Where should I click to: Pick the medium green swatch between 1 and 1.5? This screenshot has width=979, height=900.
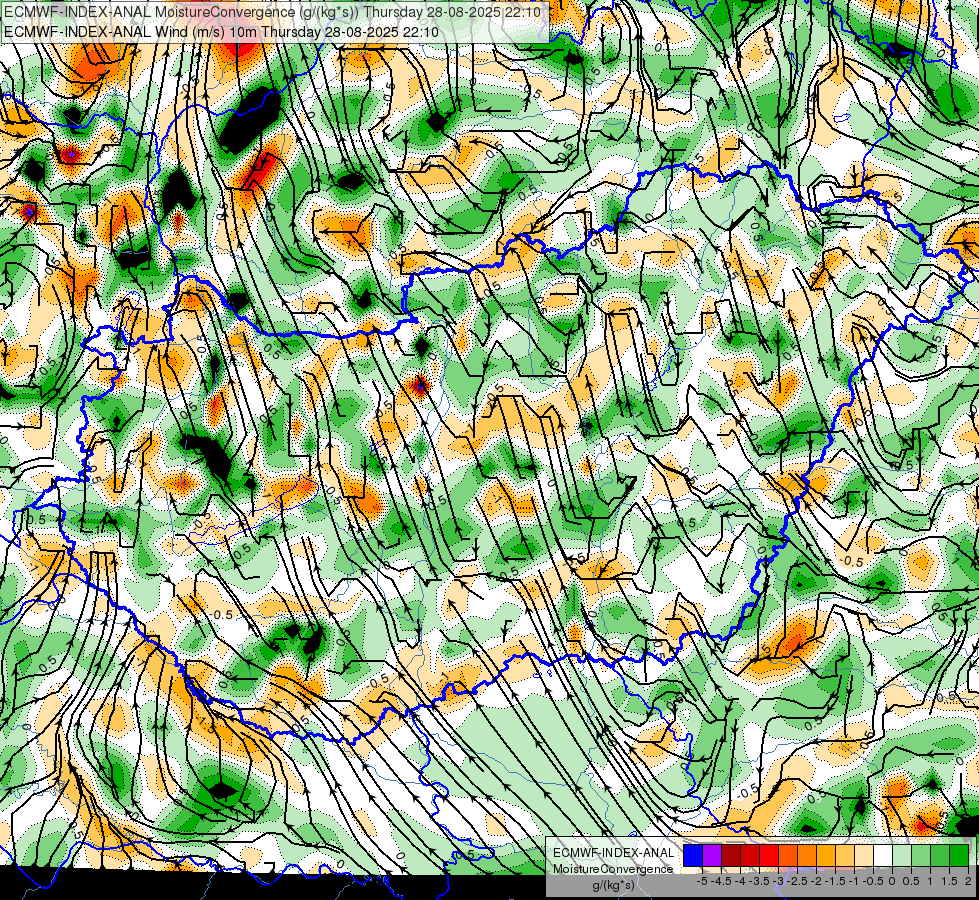940,855
